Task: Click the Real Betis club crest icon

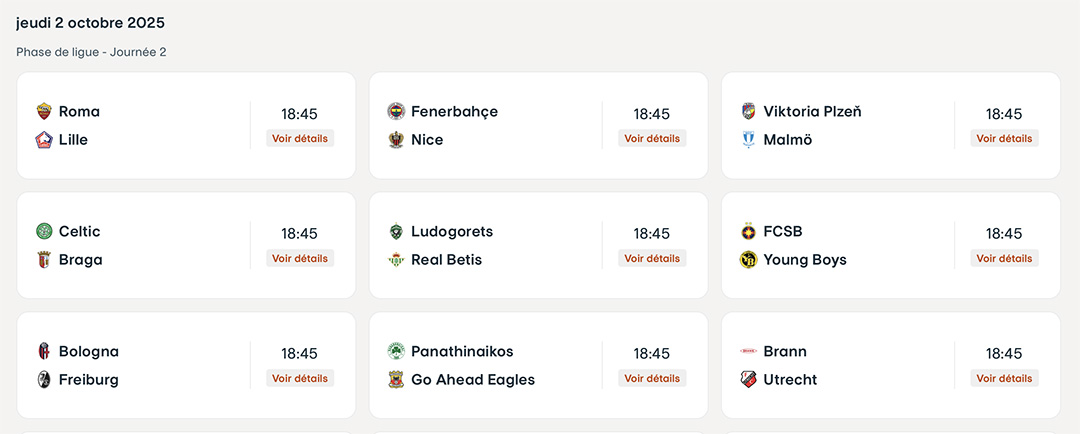Action: [x=396, y=260]
